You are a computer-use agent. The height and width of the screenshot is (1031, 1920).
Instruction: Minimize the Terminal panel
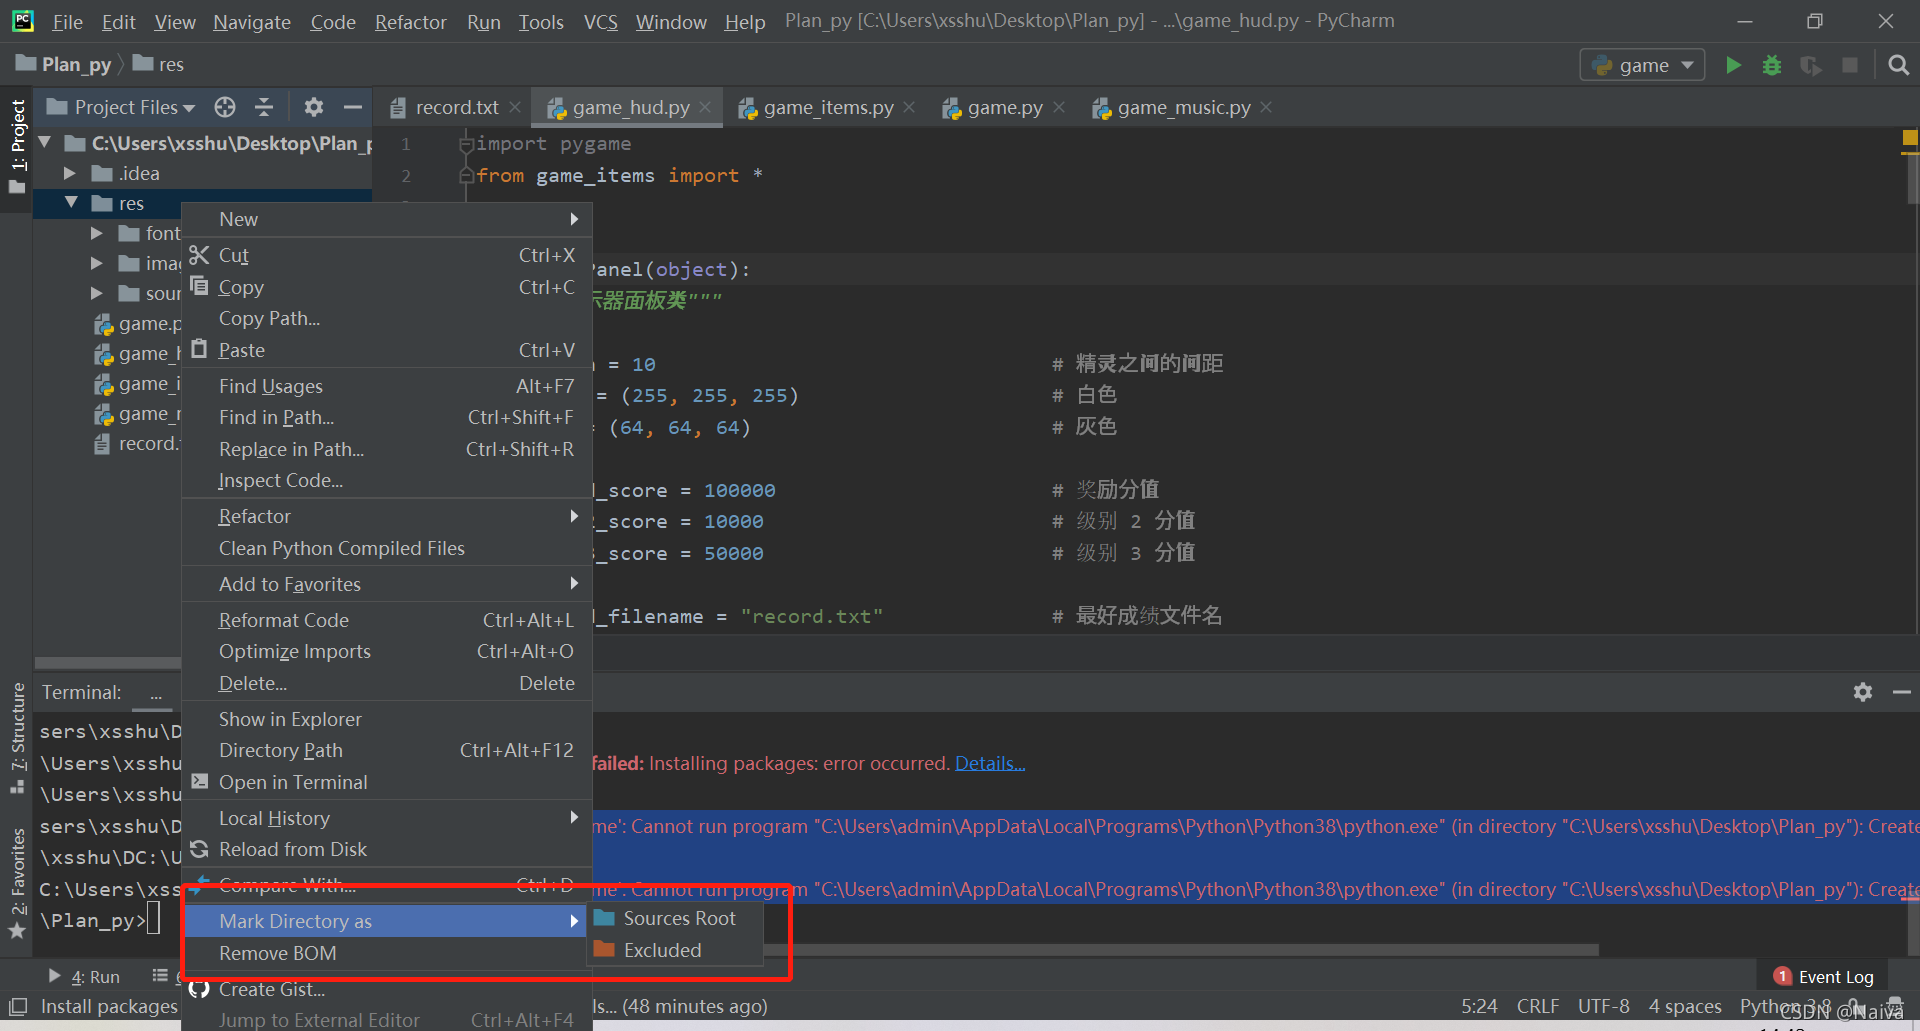tap(1901, 692)
